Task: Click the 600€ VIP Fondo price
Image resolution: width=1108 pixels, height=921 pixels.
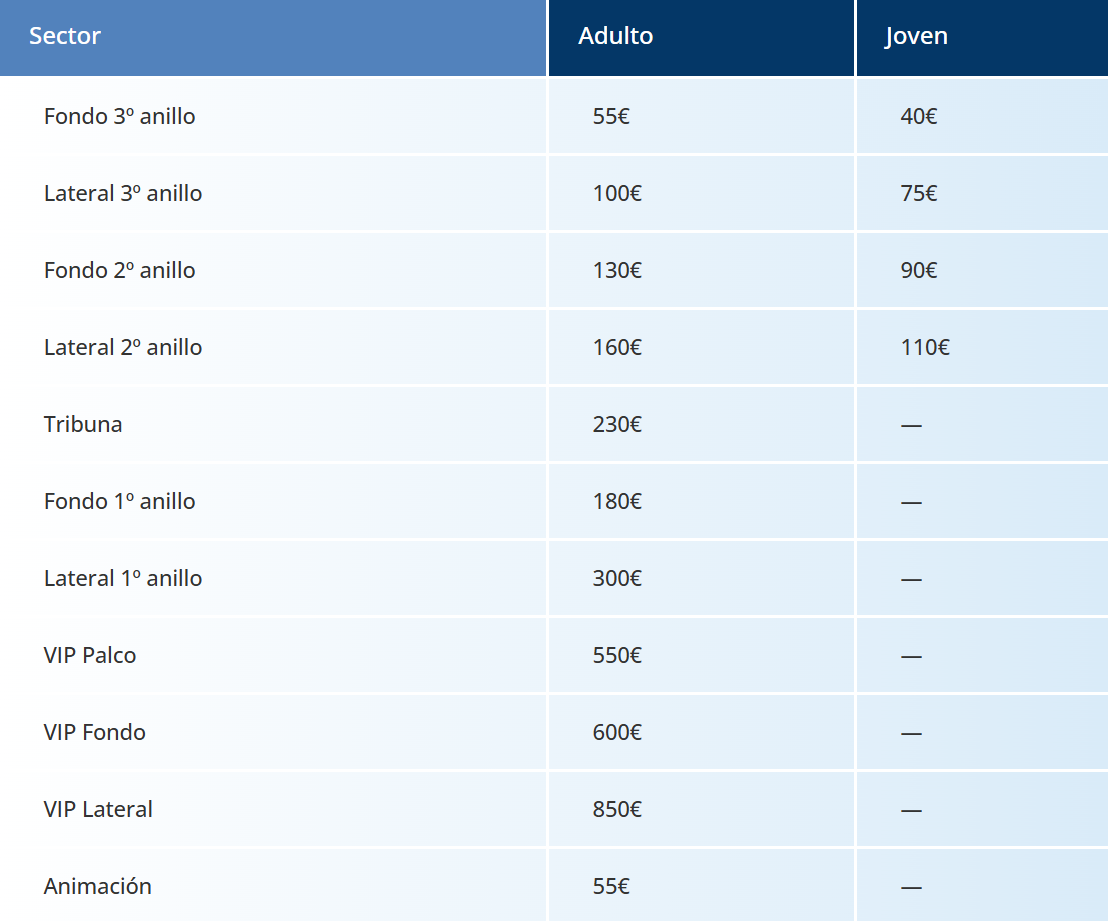Action: pos(617,732)
